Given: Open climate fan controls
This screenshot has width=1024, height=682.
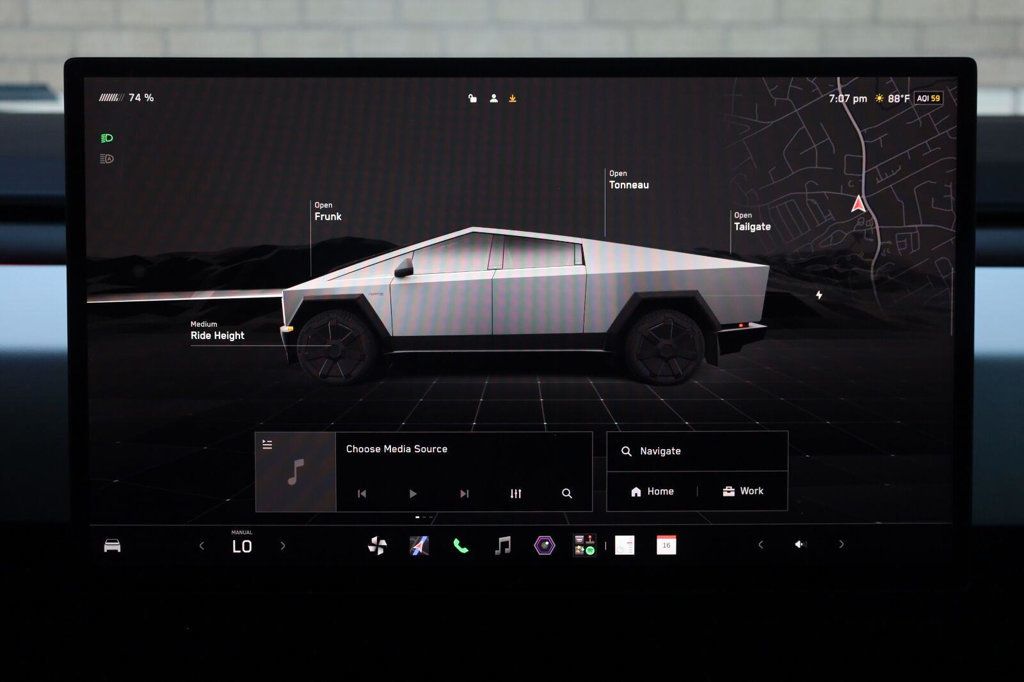Looking at the screenshot, I should [x=377, y=545].
